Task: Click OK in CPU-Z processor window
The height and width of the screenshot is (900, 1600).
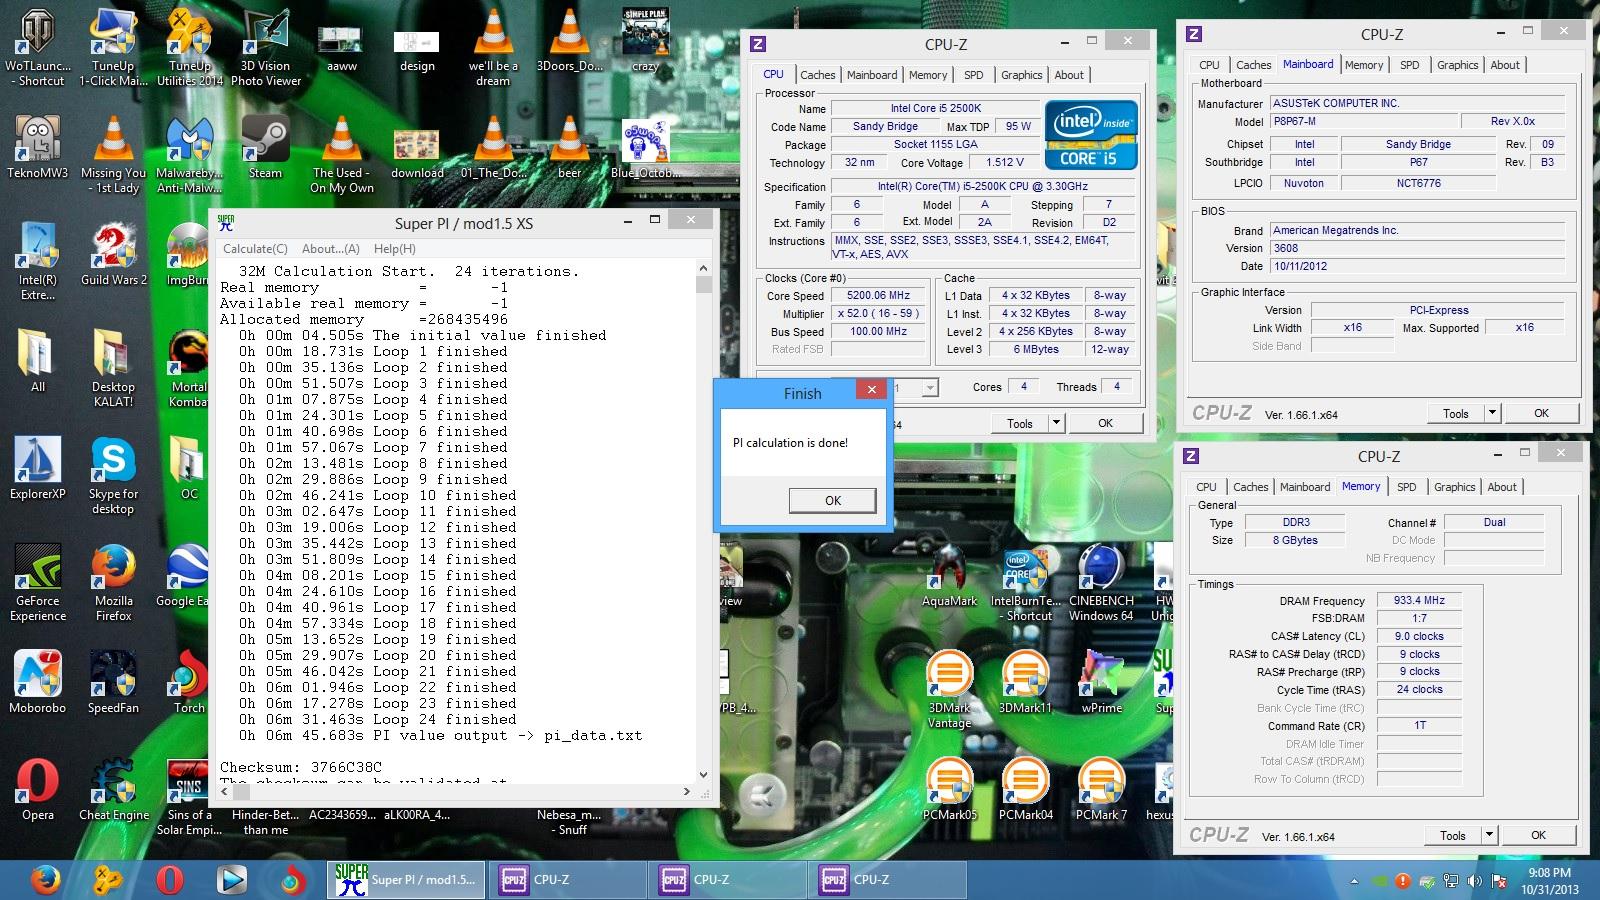Action: pos(1105,423)
